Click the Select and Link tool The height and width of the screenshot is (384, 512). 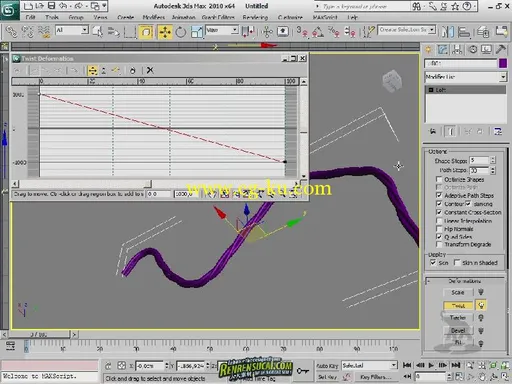[x=11, y=32]
